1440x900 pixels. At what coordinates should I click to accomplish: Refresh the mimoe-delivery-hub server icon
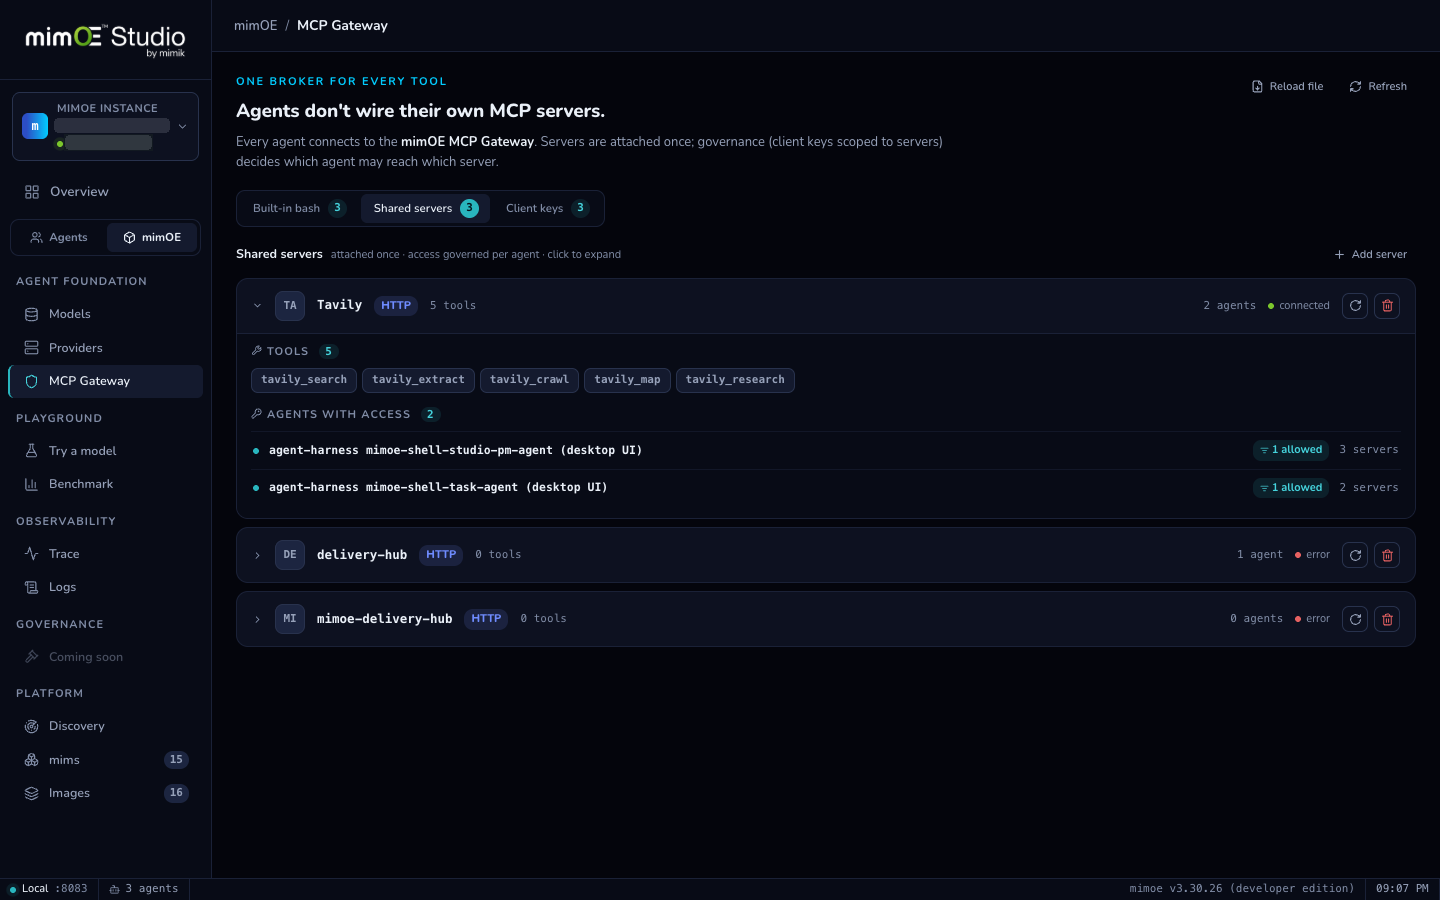click(1355, 619)
